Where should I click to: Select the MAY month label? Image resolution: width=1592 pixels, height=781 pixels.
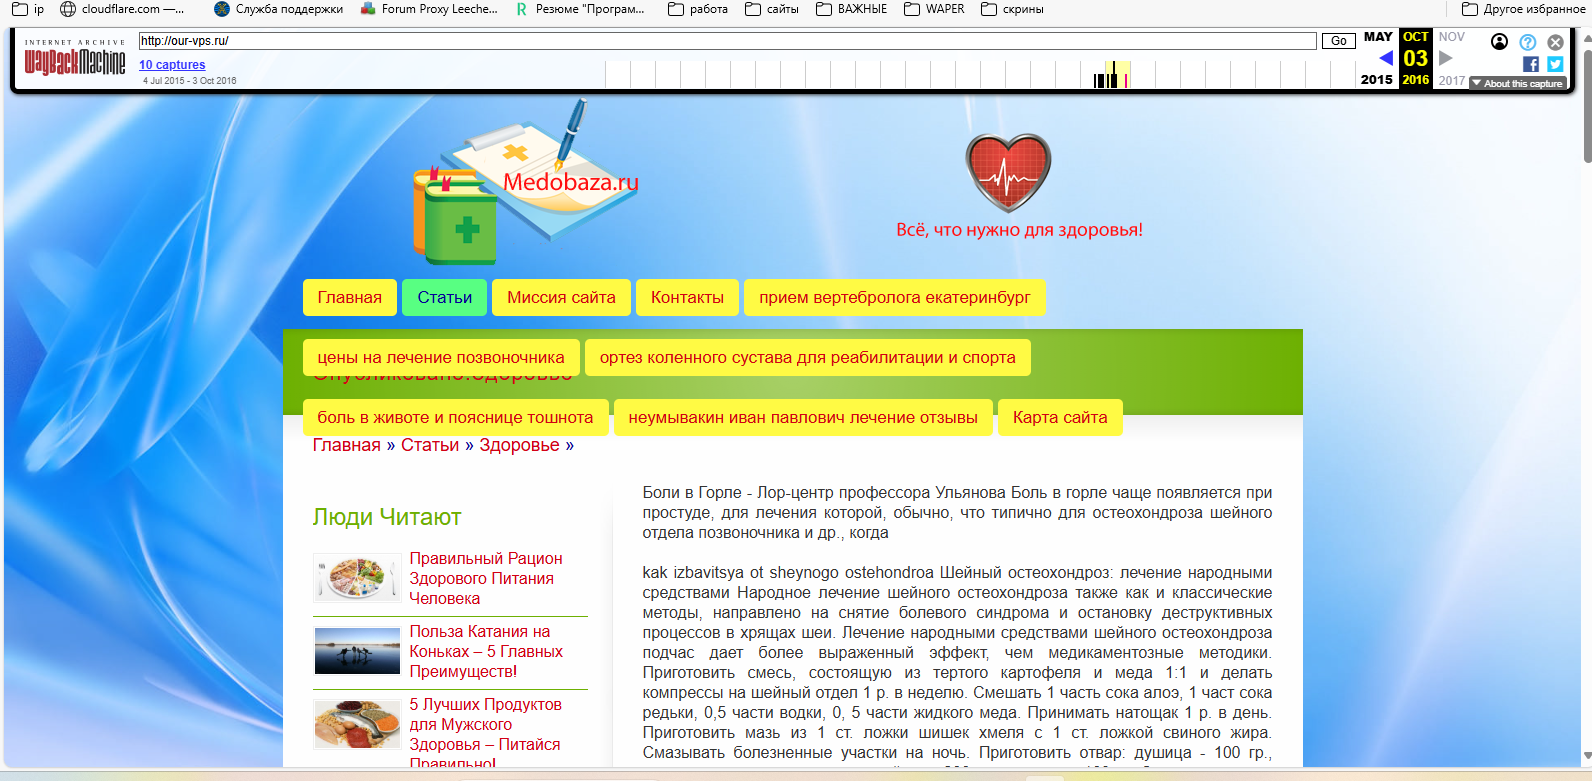pos(1378,37)
